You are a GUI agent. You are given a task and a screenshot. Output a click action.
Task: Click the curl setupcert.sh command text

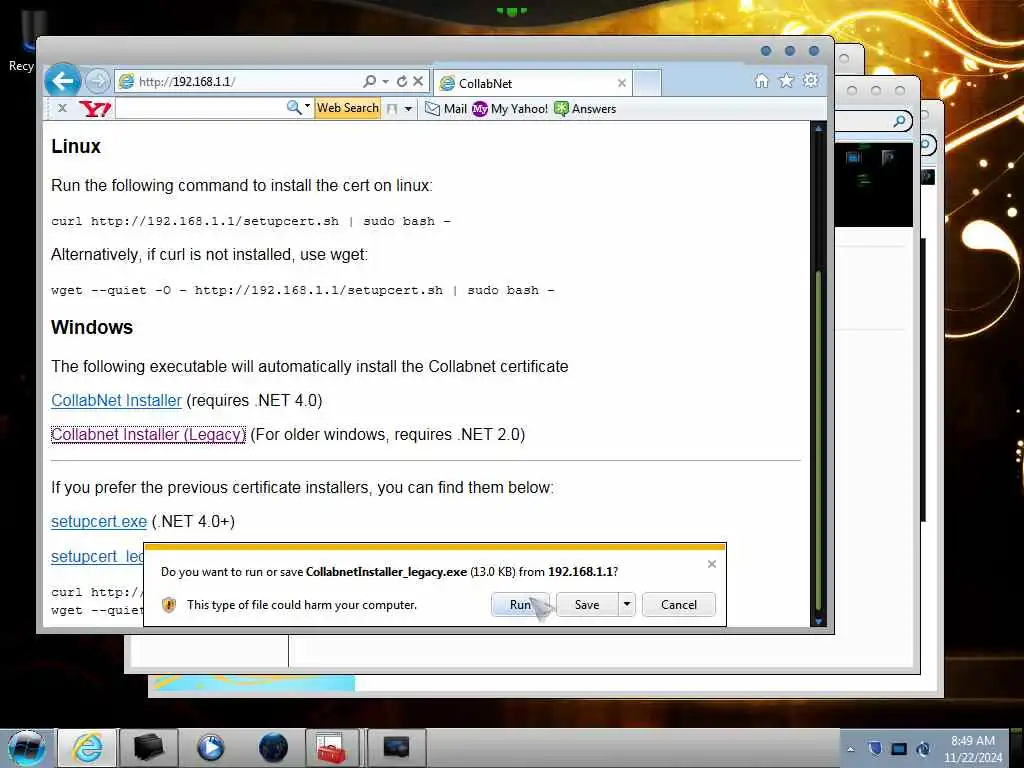[251, 221]
